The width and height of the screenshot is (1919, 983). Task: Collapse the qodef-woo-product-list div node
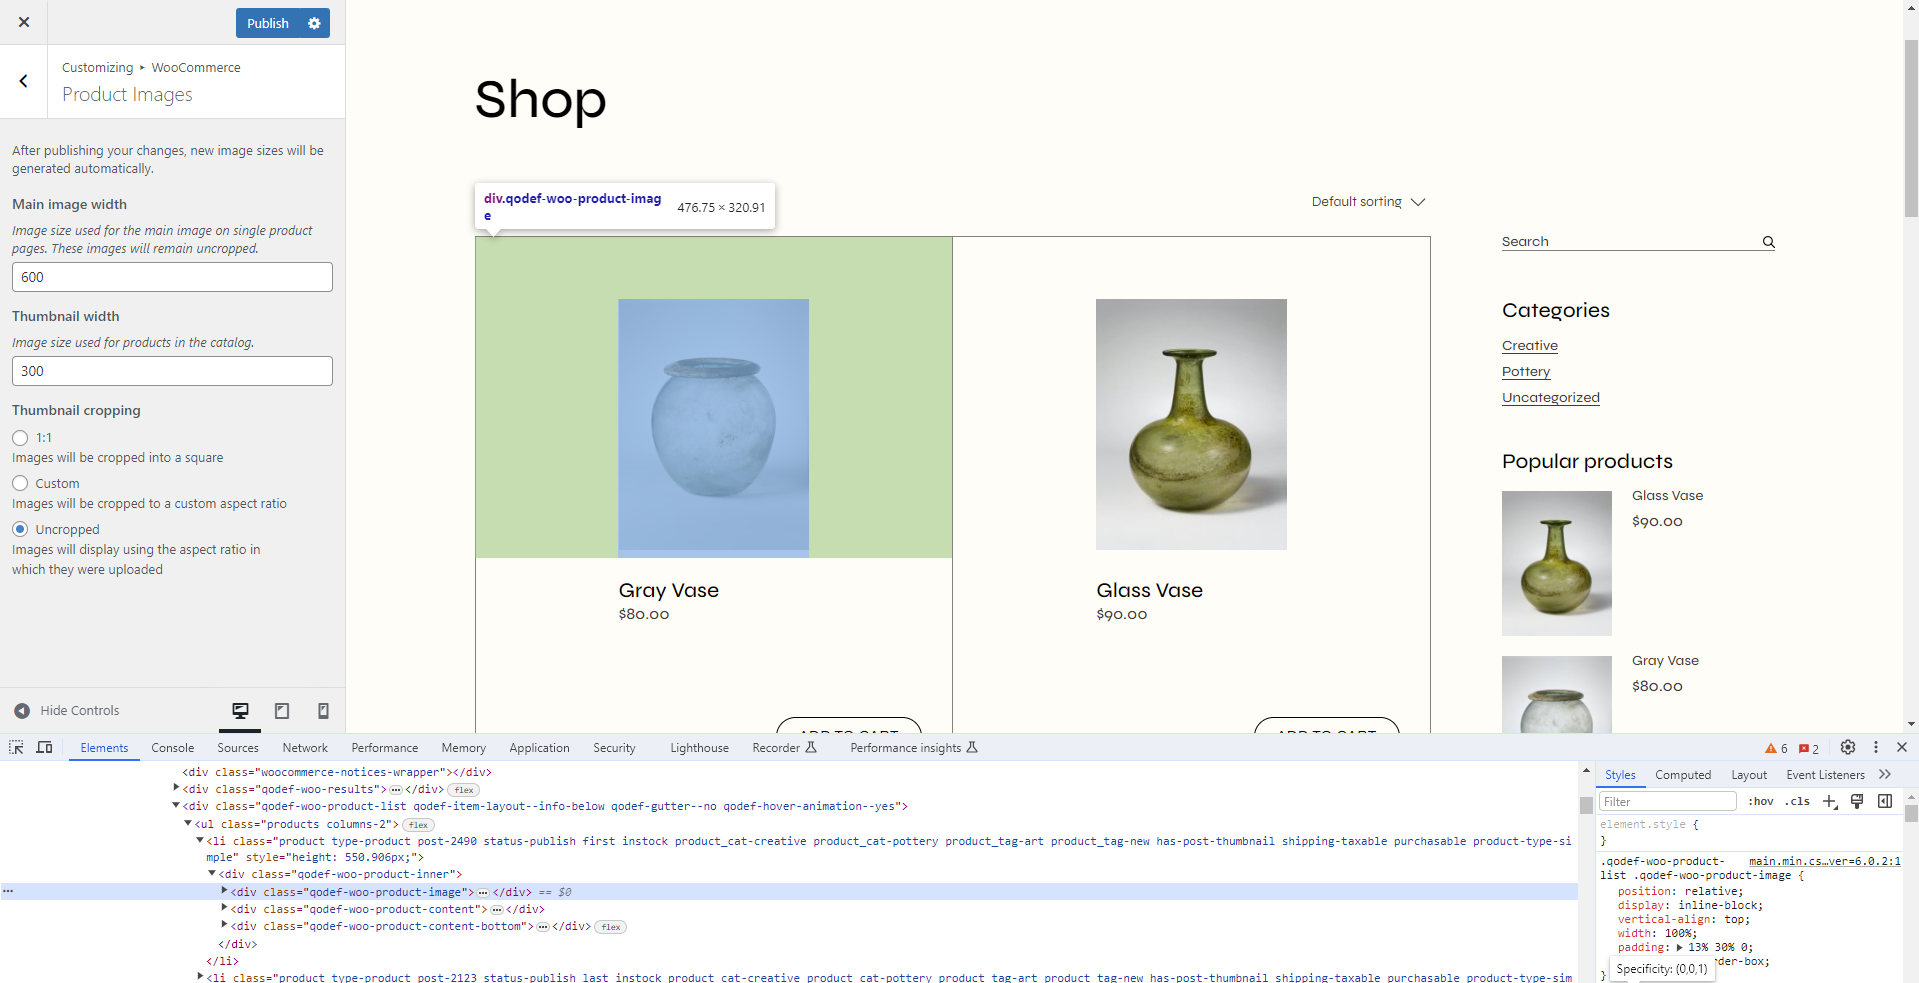click(176, 806)
